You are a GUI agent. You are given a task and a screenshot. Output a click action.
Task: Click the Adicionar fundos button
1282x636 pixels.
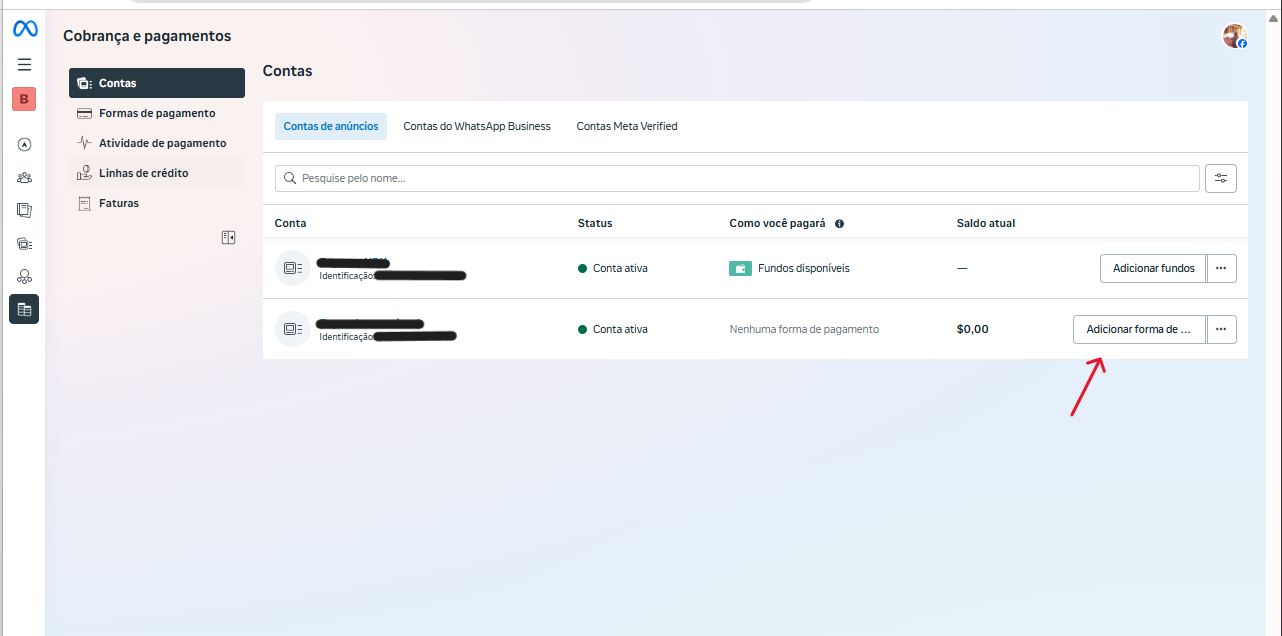(1153, 268)
